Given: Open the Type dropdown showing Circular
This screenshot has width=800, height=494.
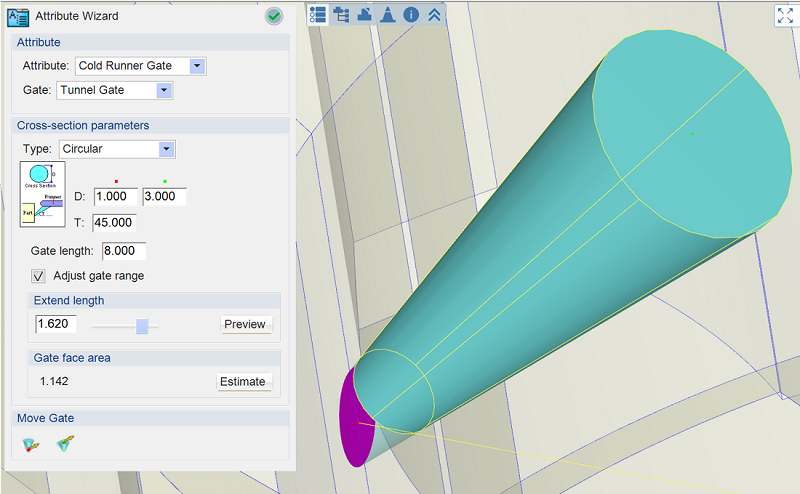Looking at the screenshot, I should (x=117, y=149).
